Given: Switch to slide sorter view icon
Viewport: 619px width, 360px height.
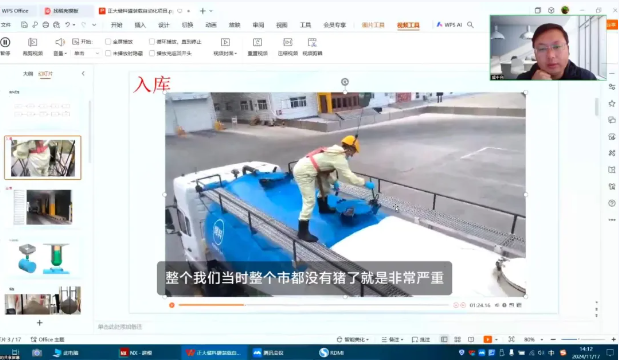Looking at the screenshot, I should (x=458, y=339).
